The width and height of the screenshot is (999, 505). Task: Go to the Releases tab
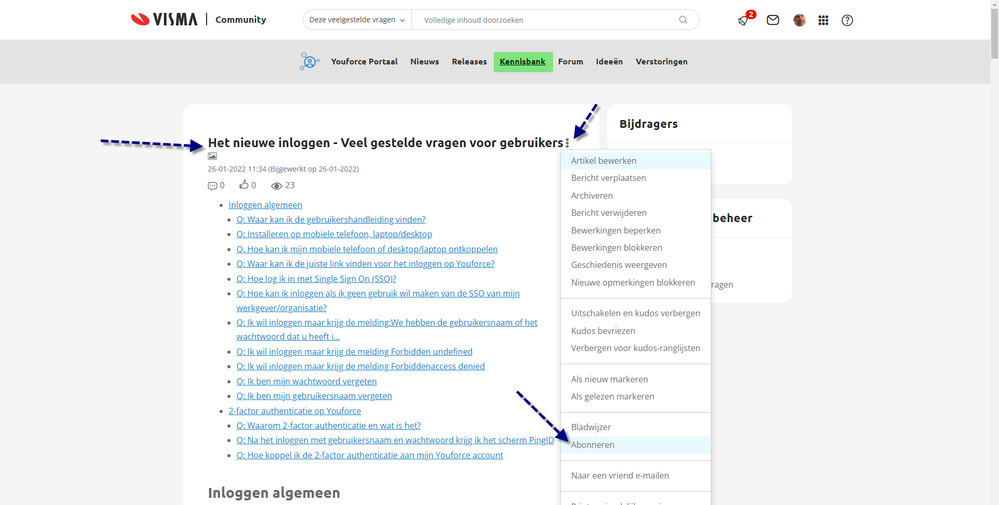point(469,62)
